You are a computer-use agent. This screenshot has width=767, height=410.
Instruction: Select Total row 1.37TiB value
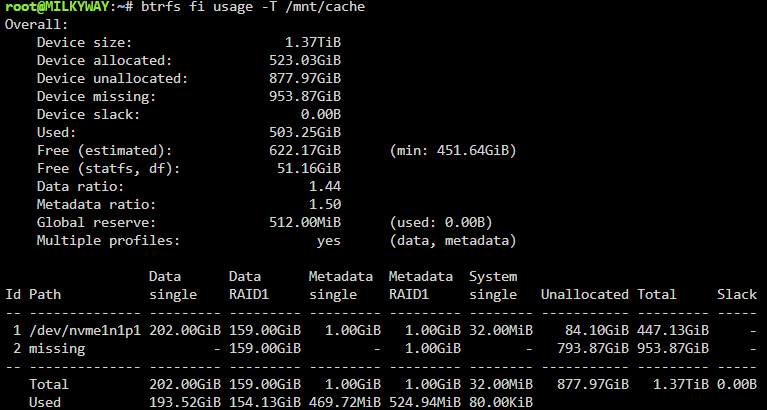tap(681, 385)
